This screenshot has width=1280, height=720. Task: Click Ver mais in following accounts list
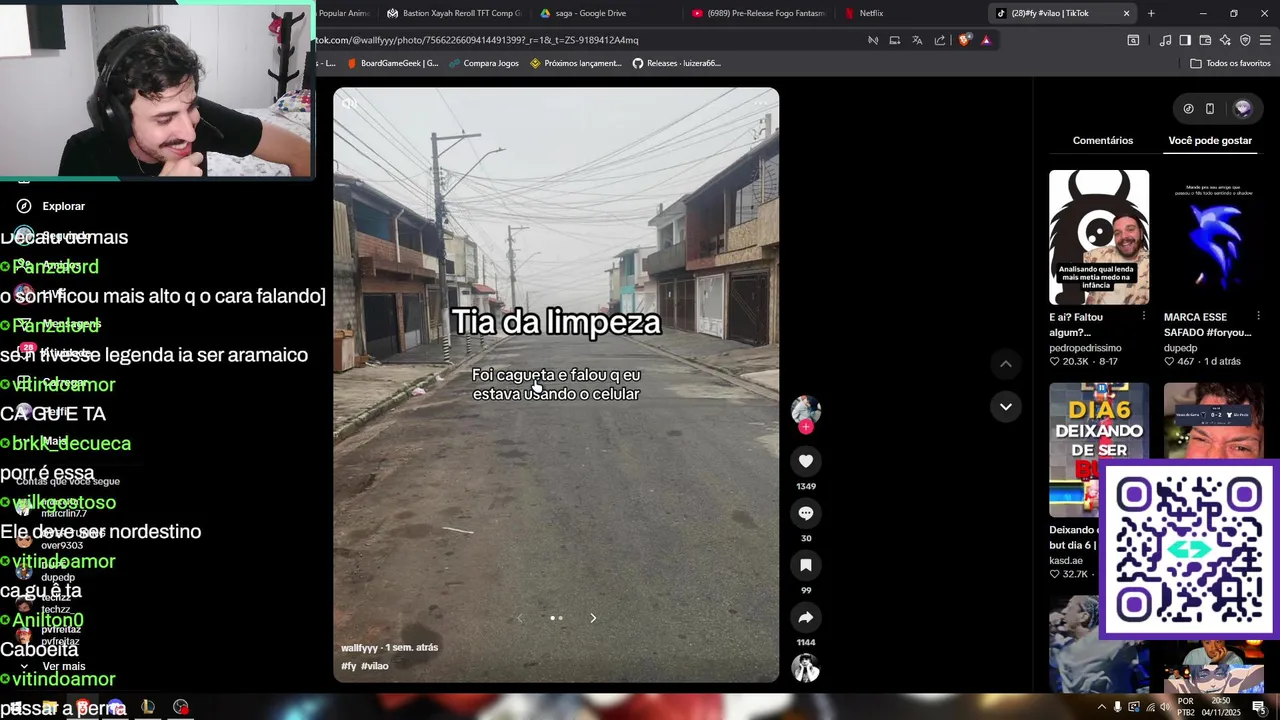click(x=64, y=666)
